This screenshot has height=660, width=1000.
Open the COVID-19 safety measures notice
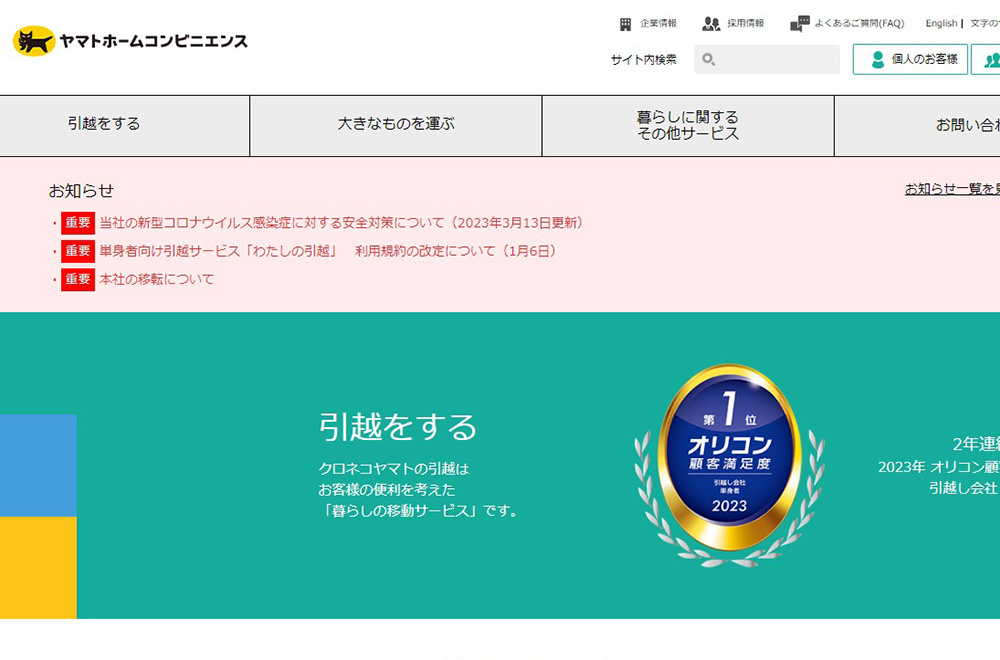(342, 223)
